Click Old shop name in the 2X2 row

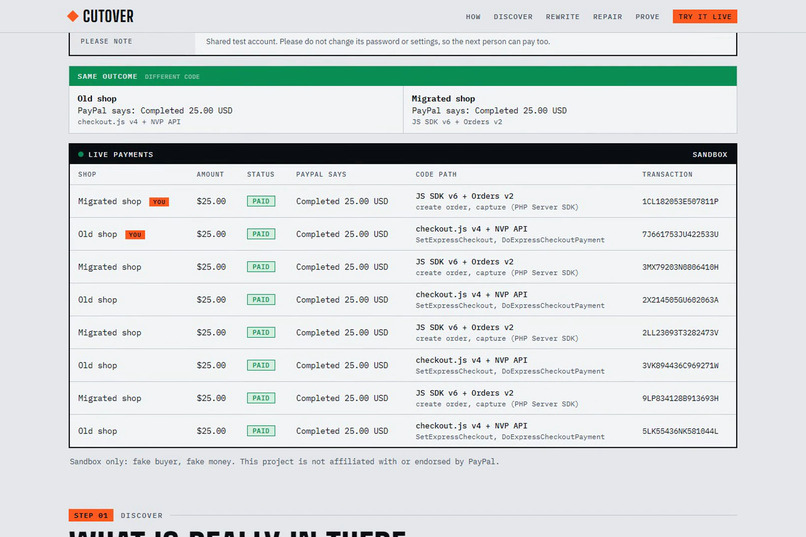pos(98,300)
